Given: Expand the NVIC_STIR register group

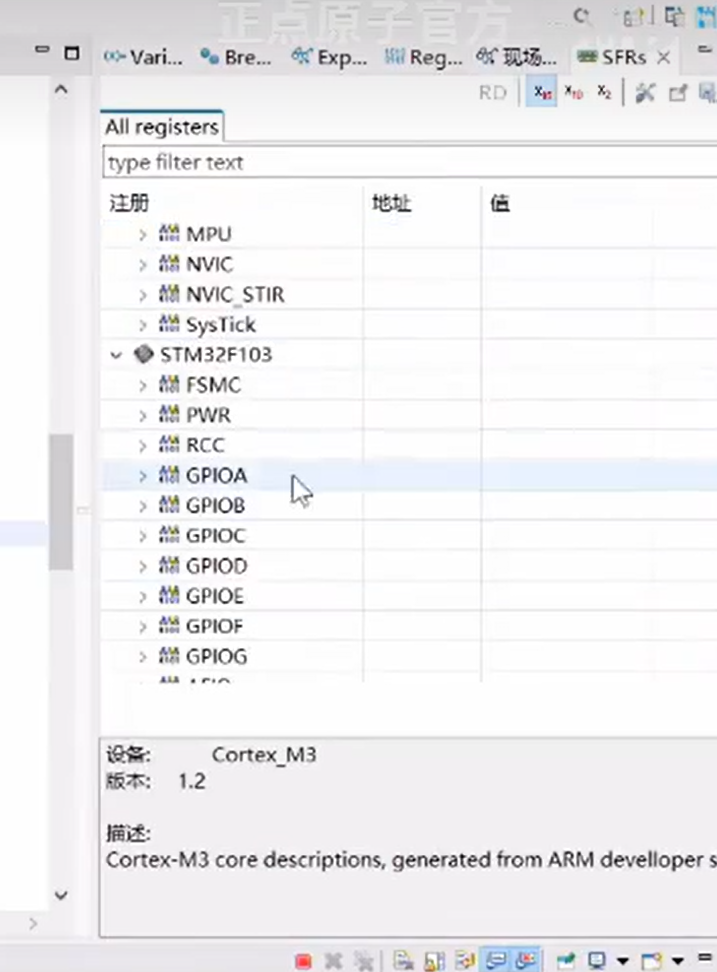Looking at the screenshot, I should (x=143, y=295).
